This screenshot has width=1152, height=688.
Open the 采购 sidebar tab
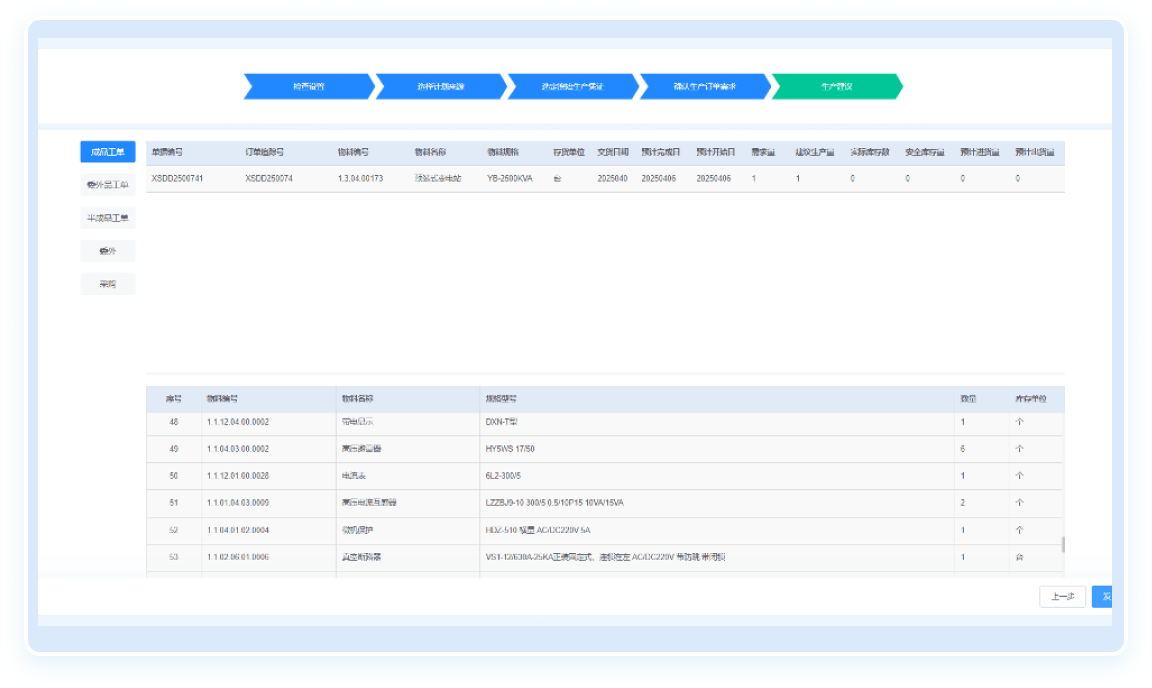pyautogui.click(x=108, y=284)
